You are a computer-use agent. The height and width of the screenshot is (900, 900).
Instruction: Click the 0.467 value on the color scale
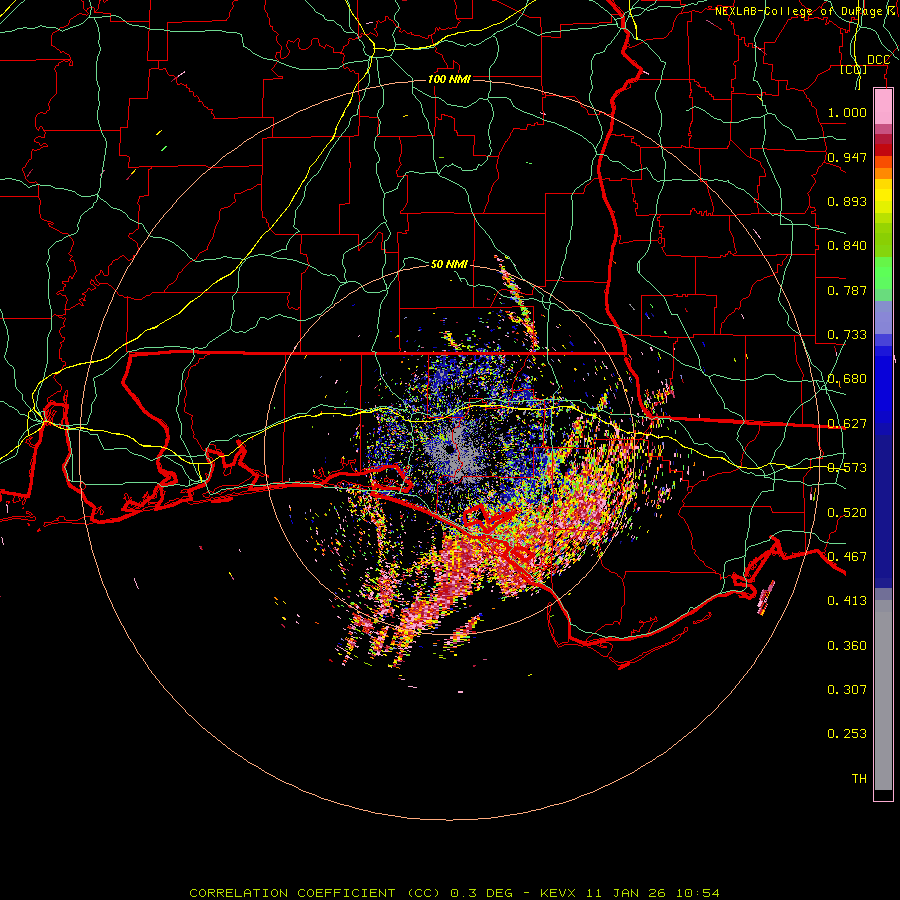847,557
